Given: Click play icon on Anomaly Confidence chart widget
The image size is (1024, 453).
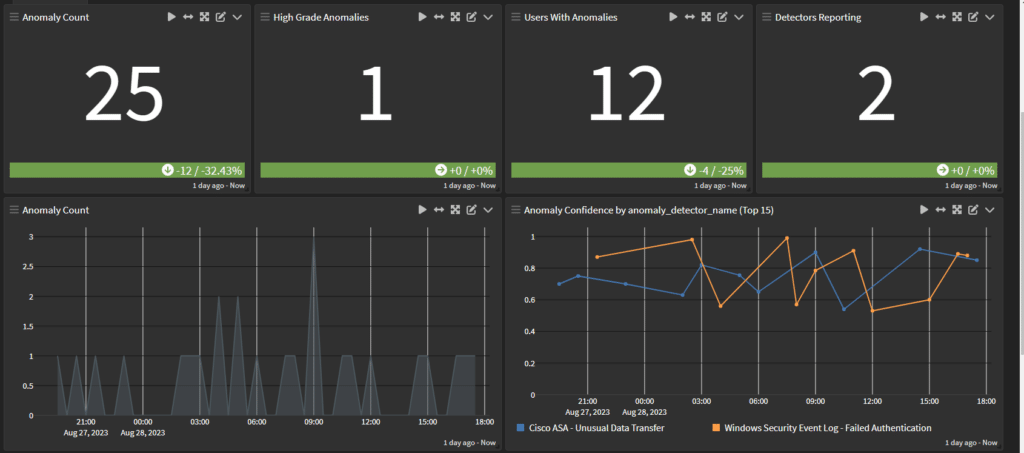Looking at the screenshot, I should [923, 210].
